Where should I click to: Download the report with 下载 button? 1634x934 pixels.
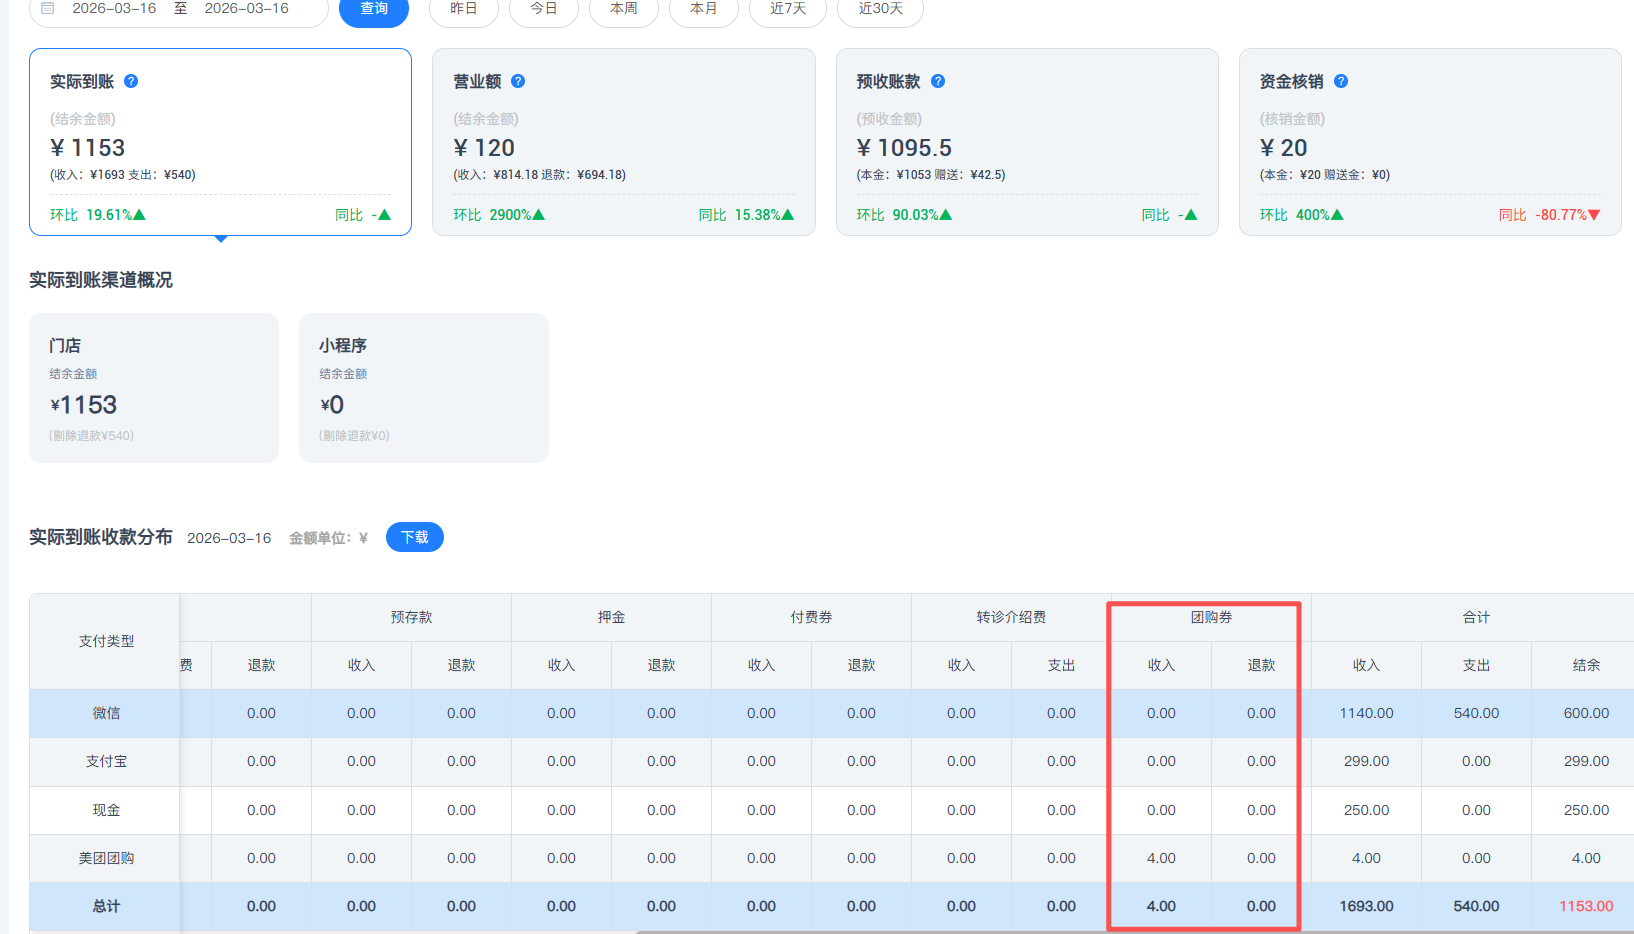(414, 537)
